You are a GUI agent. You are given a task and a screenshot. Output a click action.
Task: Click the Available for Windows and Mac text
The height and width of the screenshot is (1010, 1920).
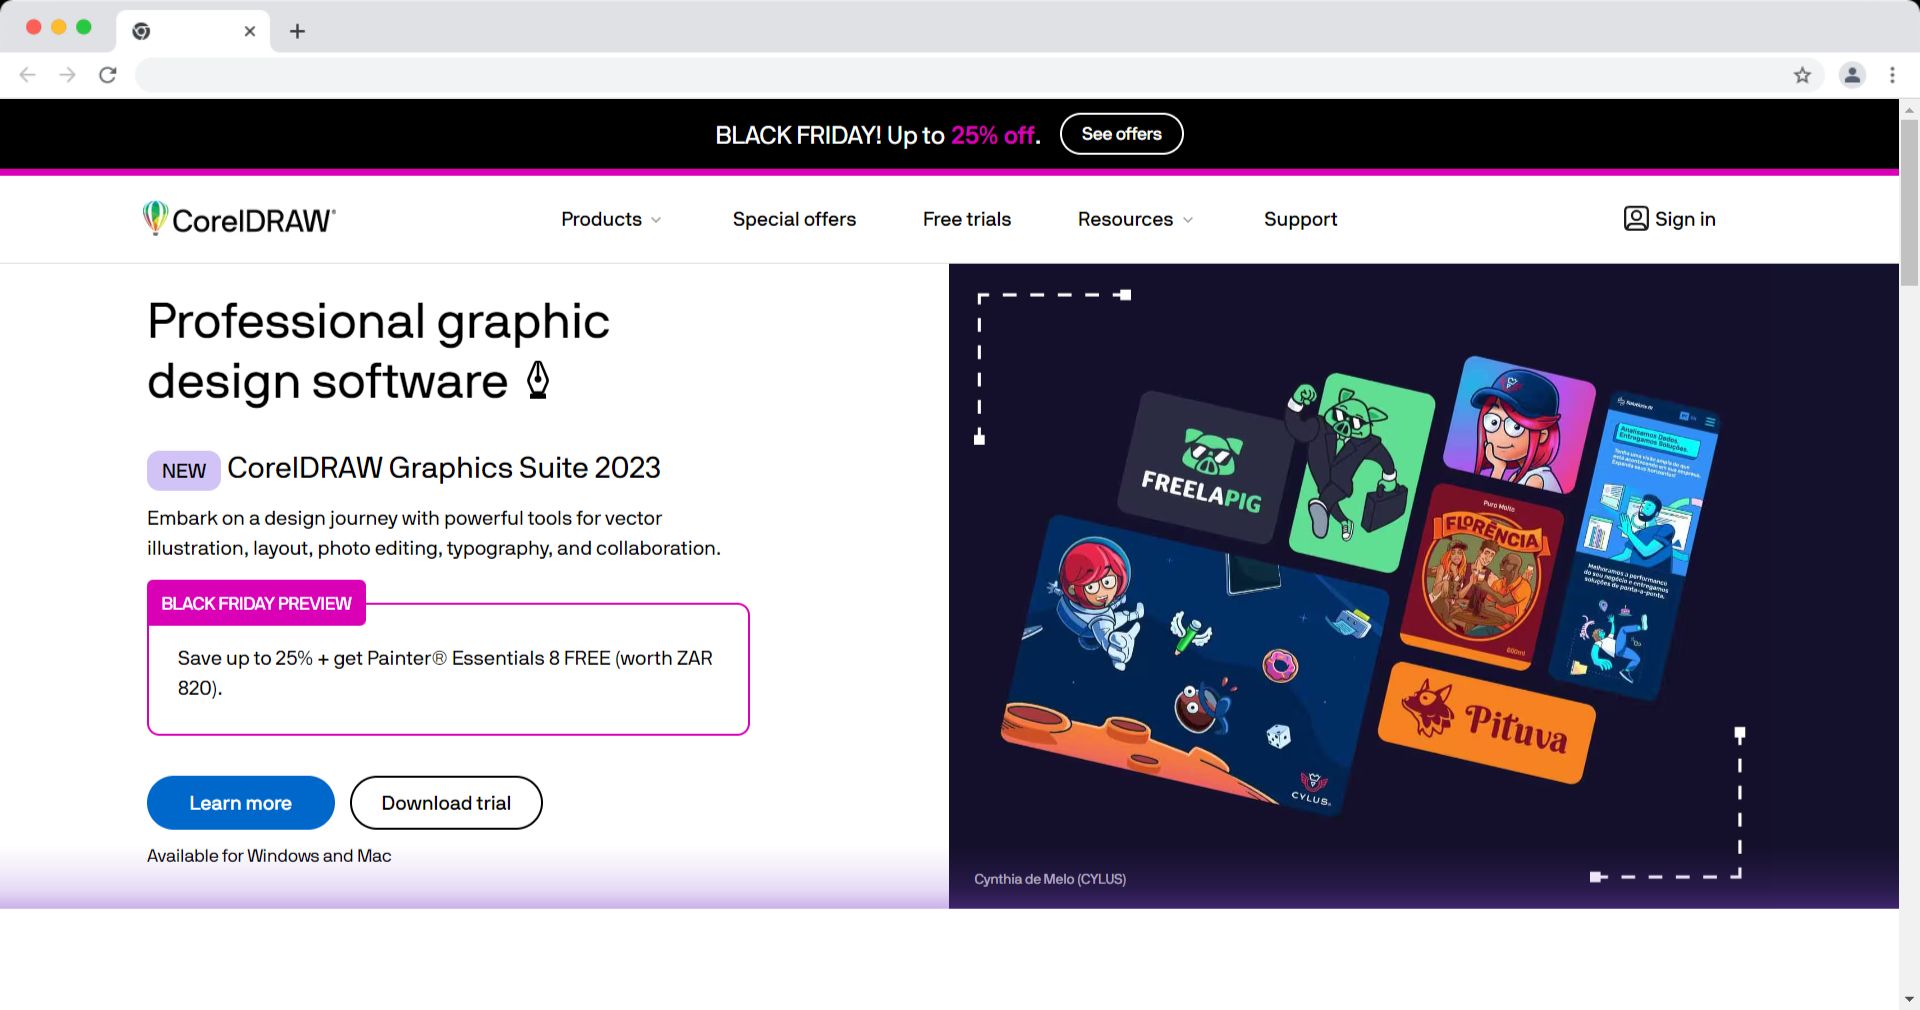tap(269, 856)
